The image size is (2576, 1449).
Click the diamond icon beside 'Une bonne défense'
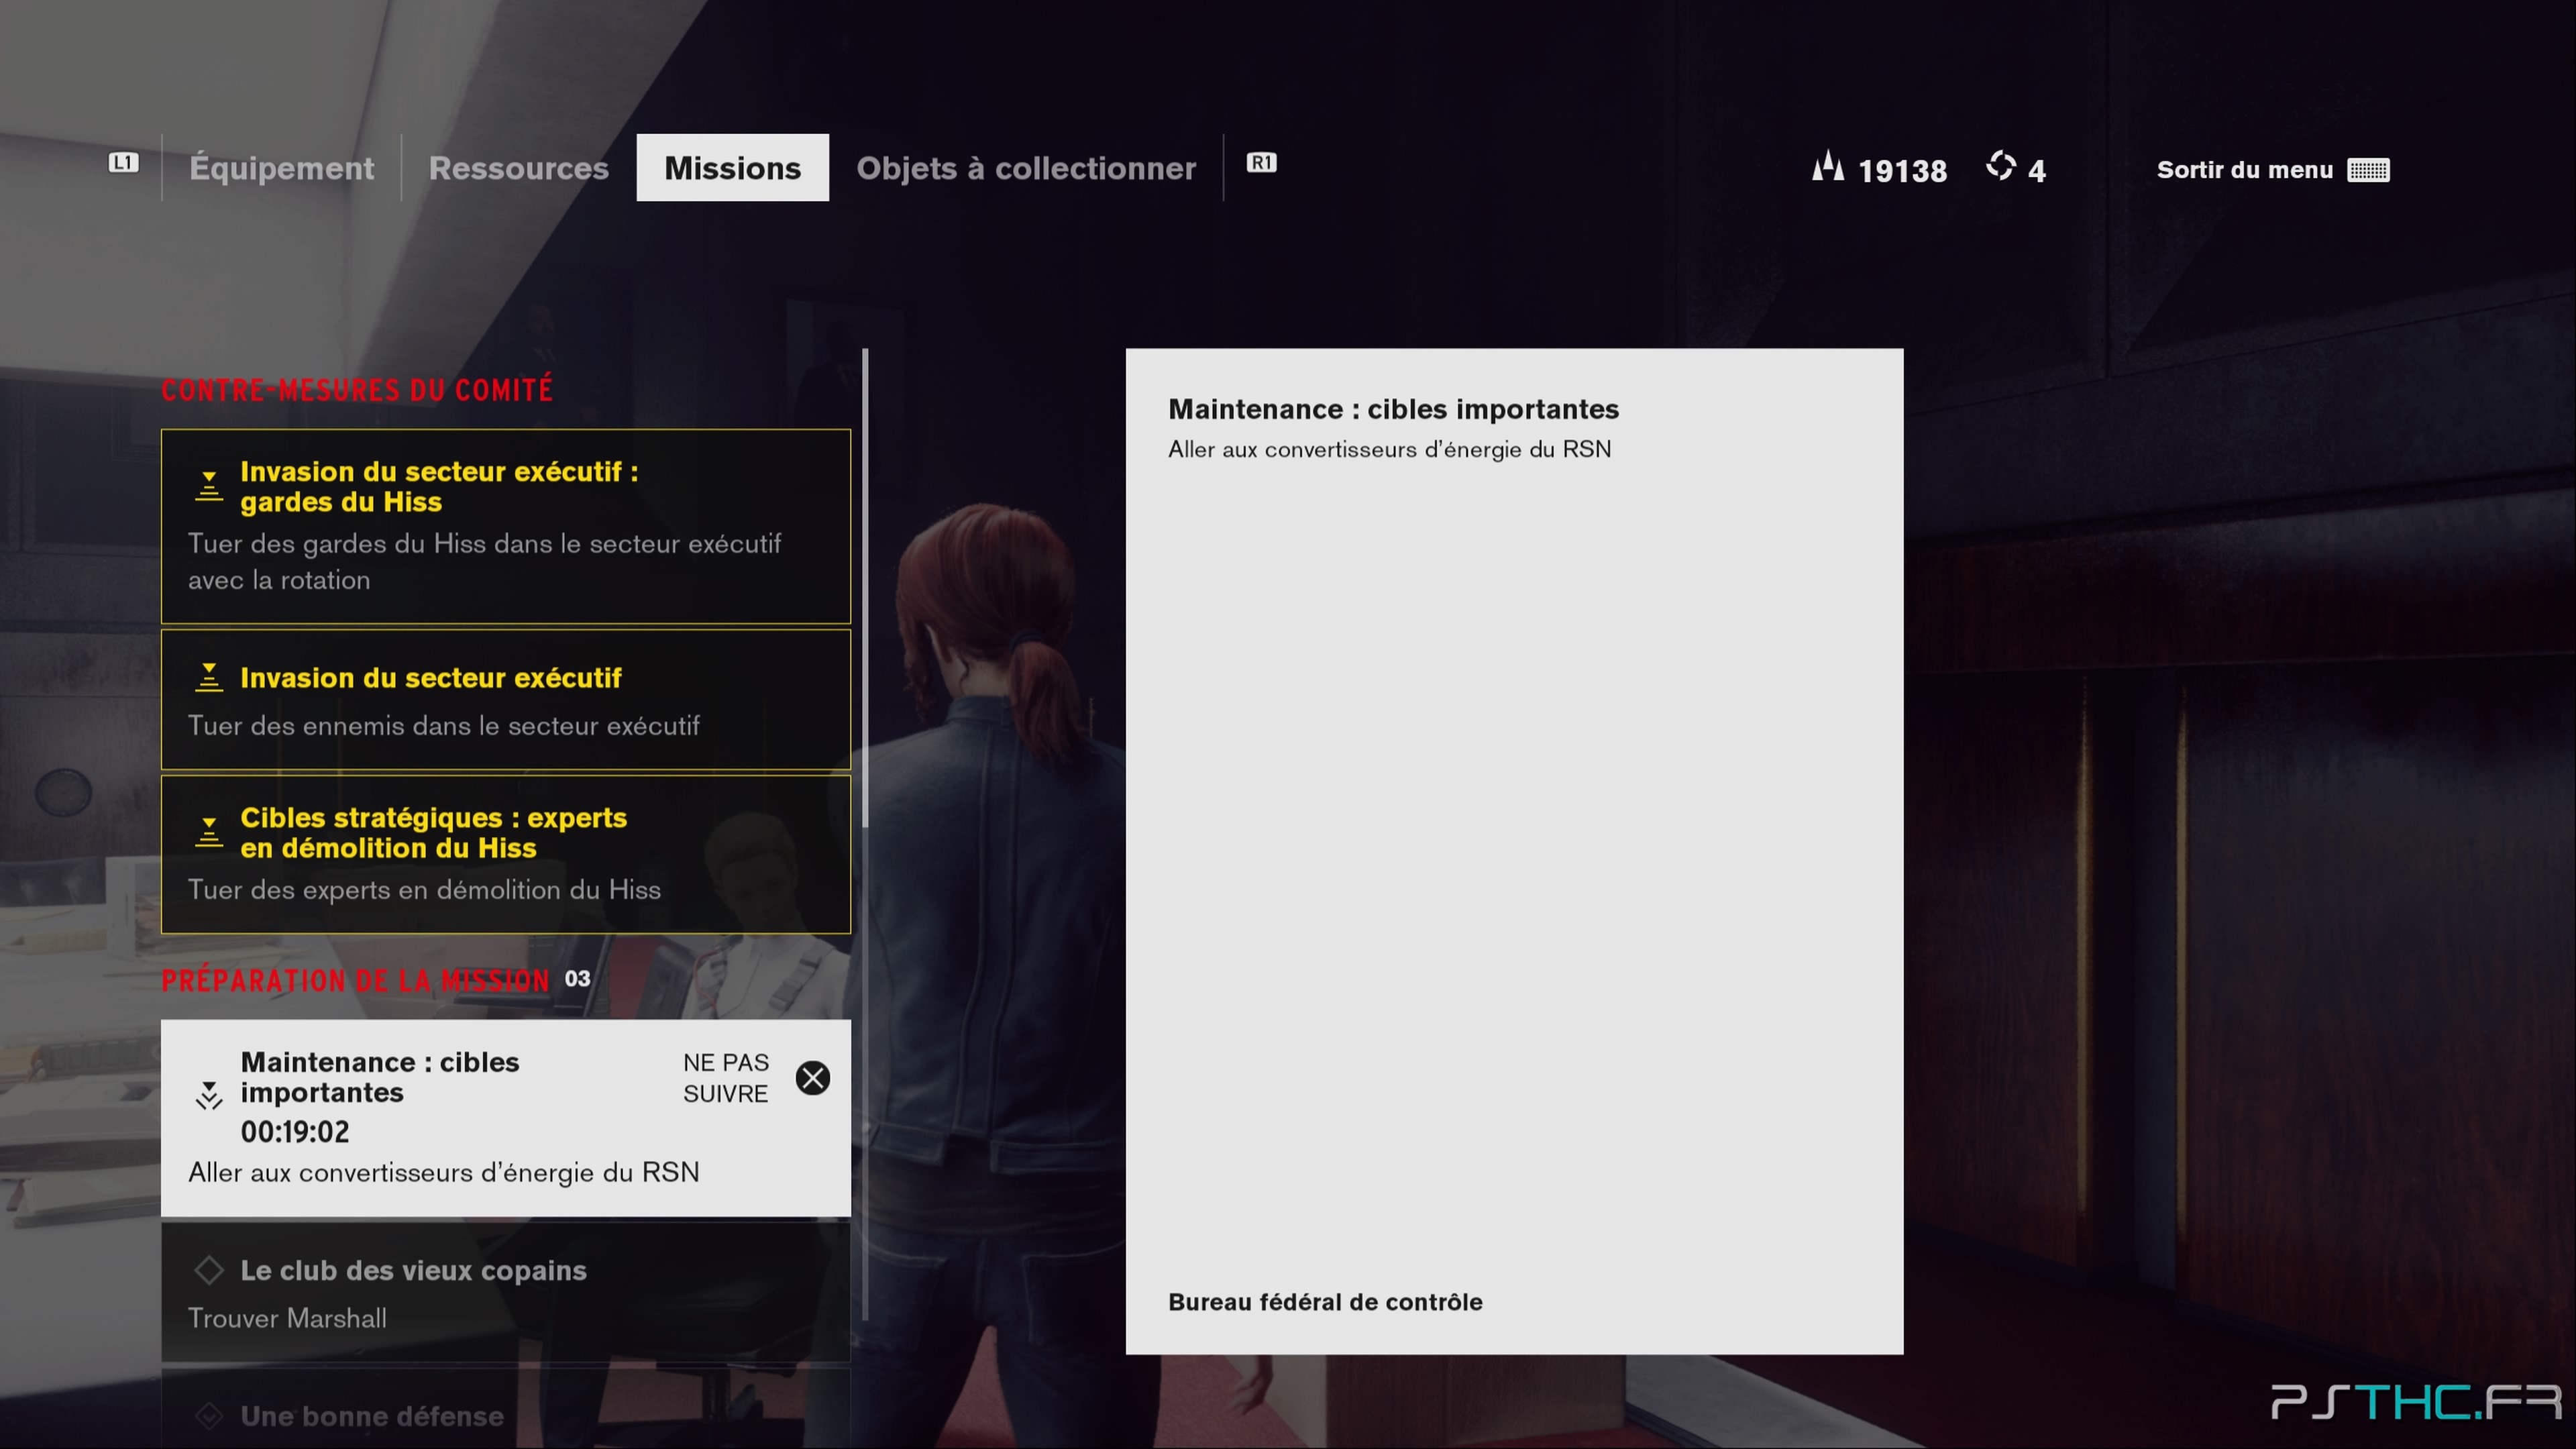coord(209,1416)
